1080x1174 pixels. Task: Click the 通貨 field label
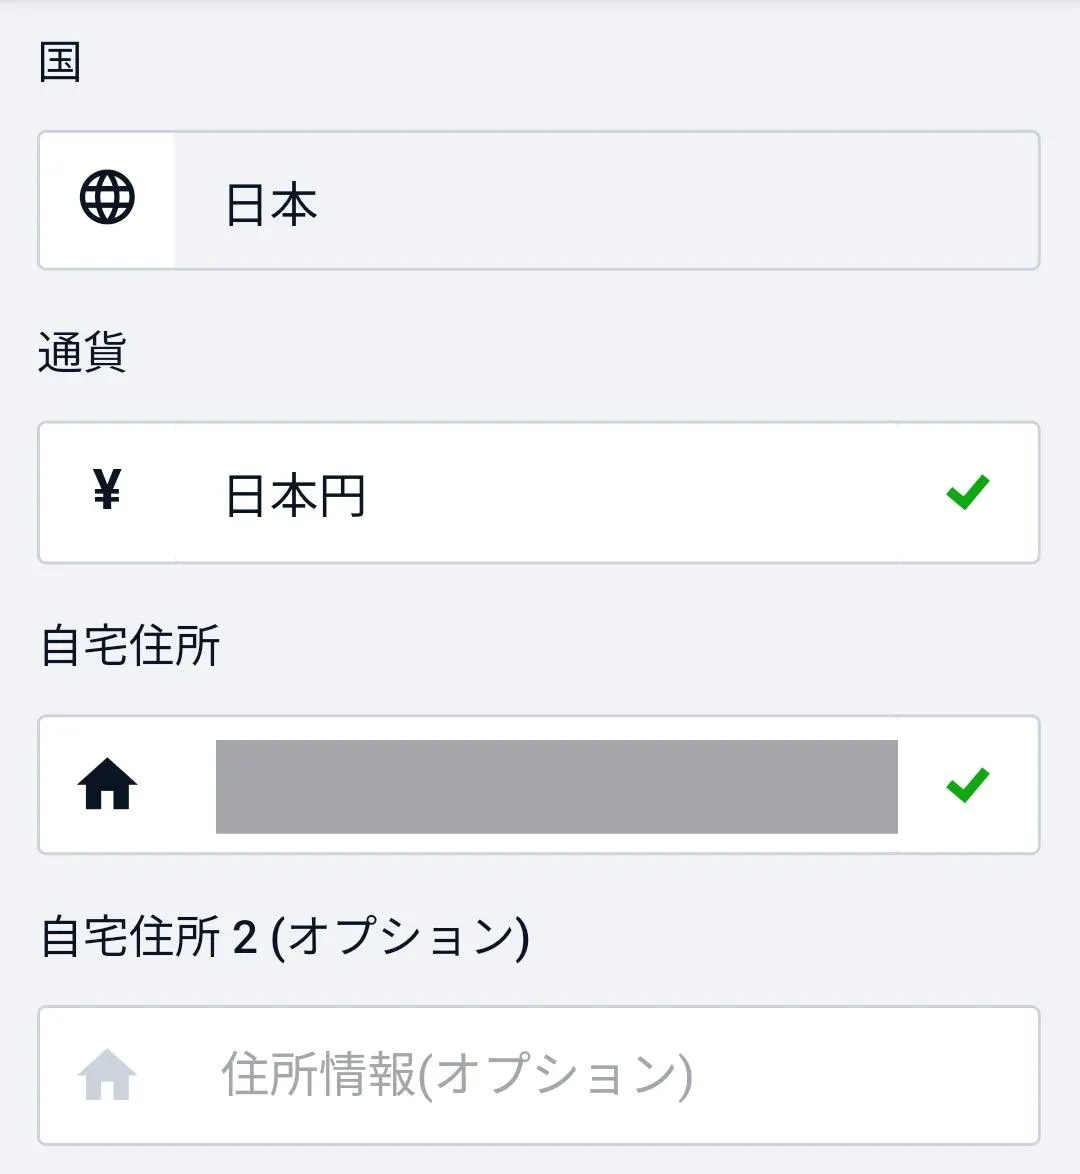click(x=82, y=353)
